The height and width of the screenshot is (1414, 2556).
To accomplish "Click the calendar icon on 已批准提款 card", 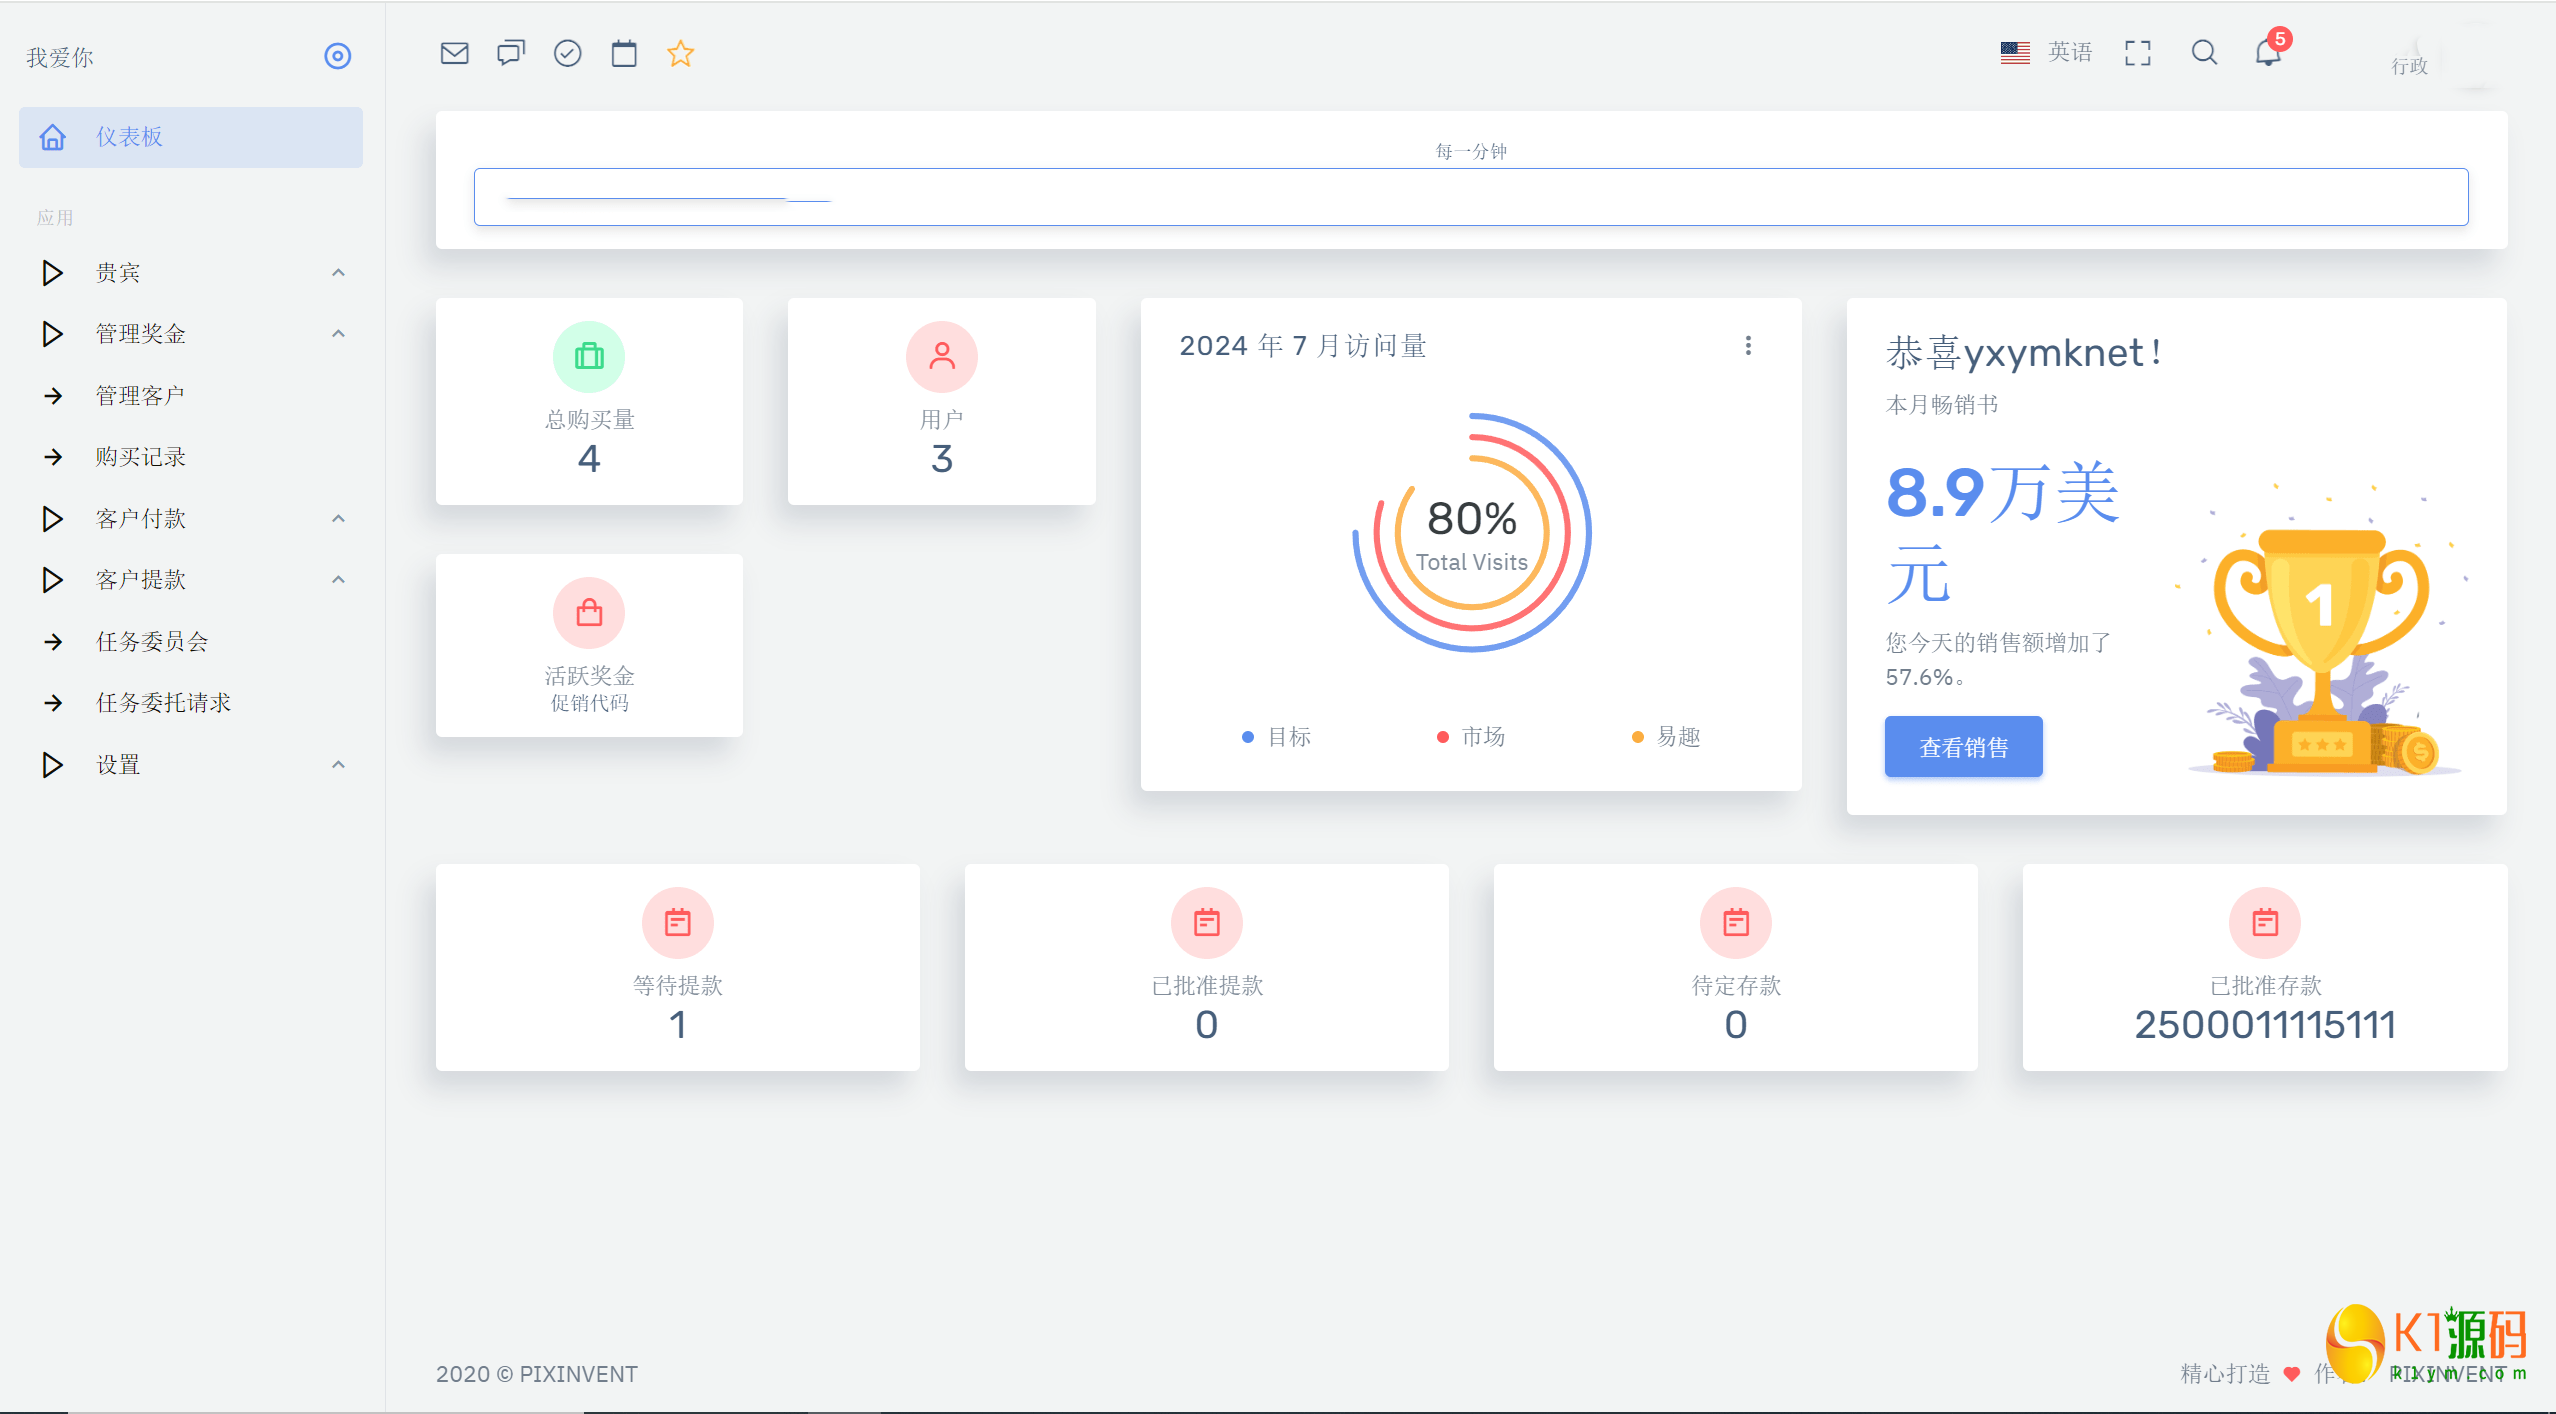I will pos(1207,923).
